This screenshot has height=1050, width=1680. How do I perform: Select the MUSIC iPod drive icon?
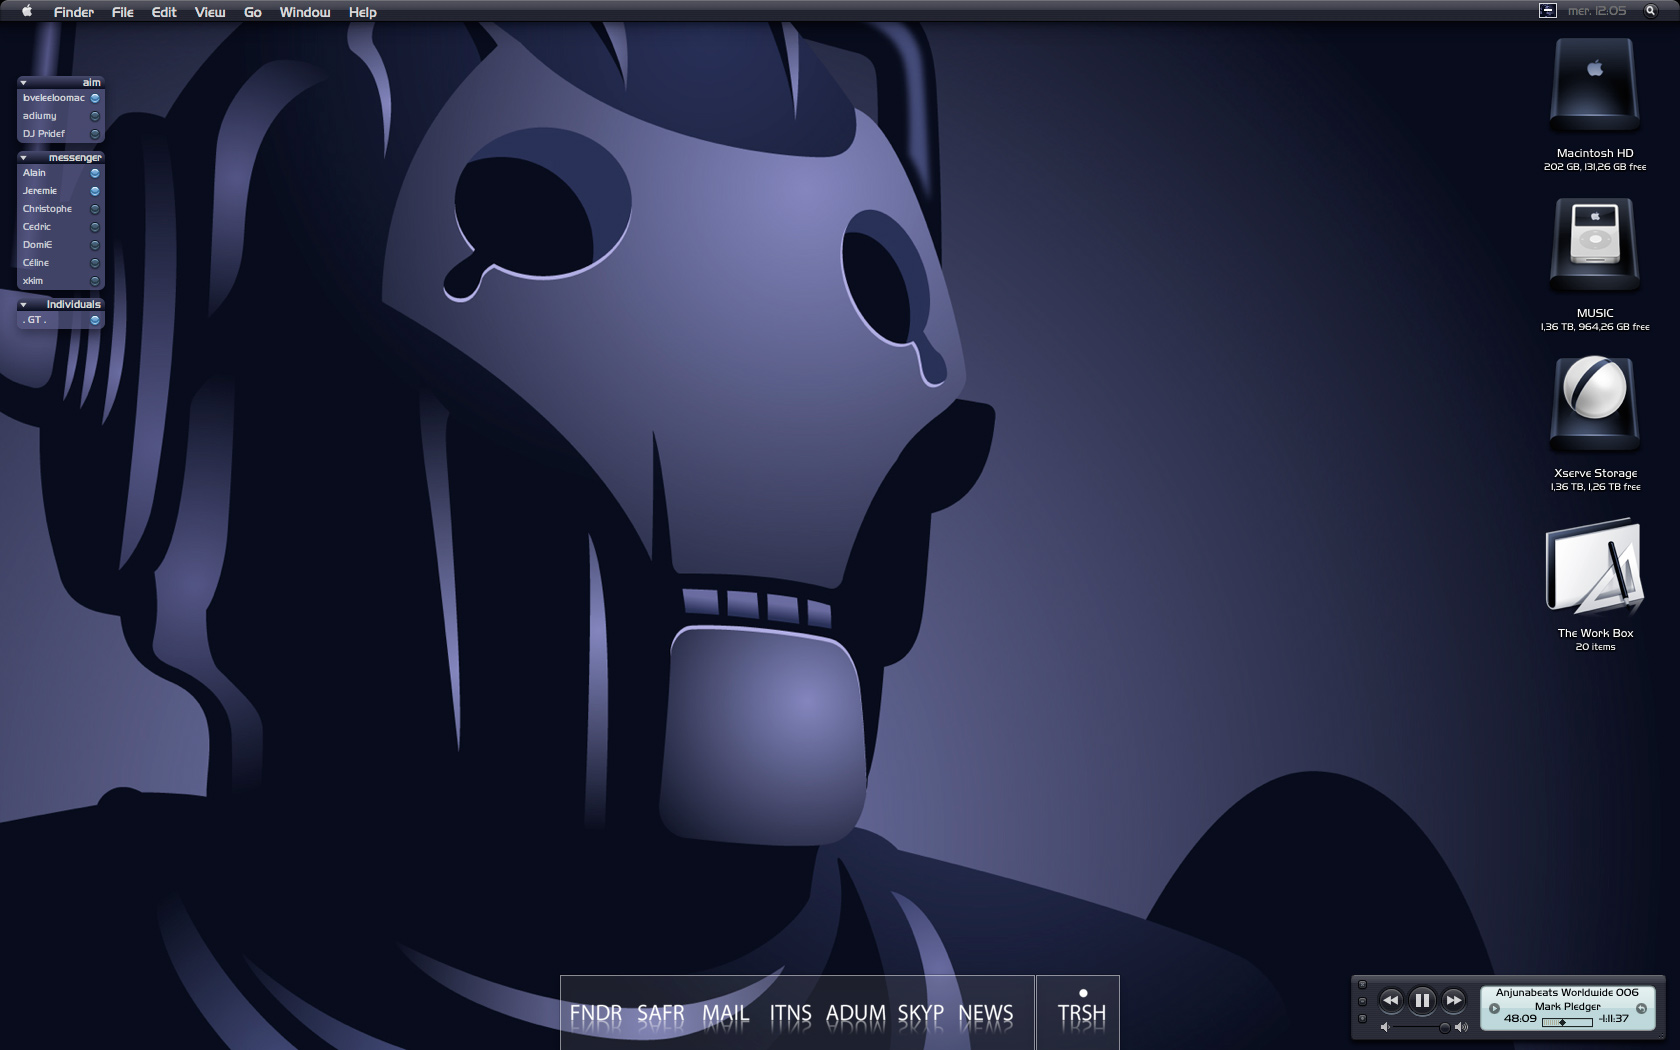(1595, 246)
